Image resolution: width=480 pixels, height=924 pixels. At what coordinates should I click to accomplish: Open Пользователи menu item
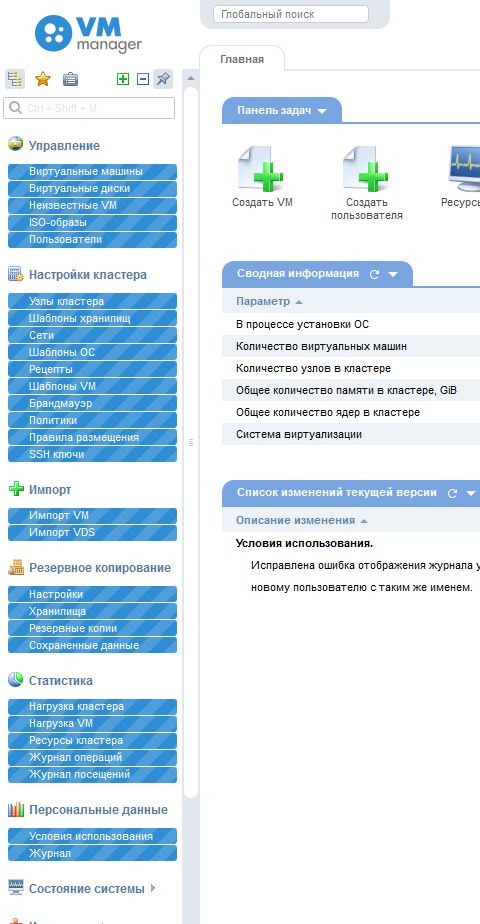[92, 240]
